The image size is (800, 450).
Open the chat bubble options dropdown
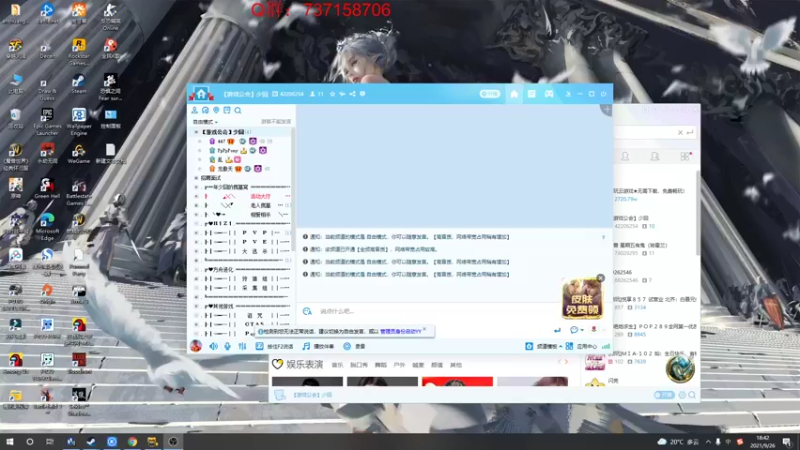point(577,330)
